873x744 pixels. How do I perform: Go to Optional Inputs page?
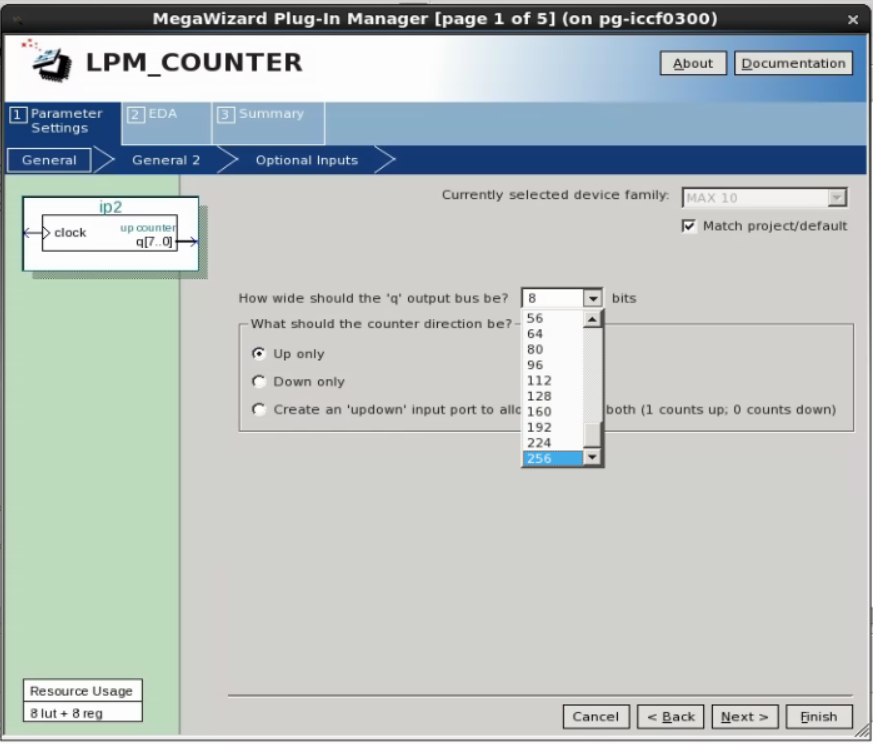306,160
